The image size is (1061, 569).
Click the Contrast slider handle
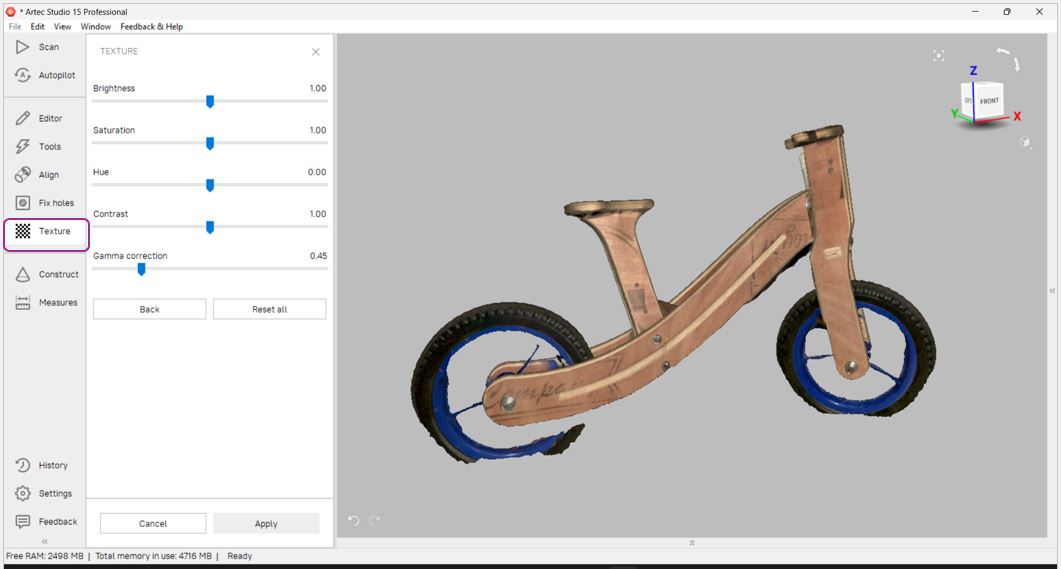tap(210, 227)
